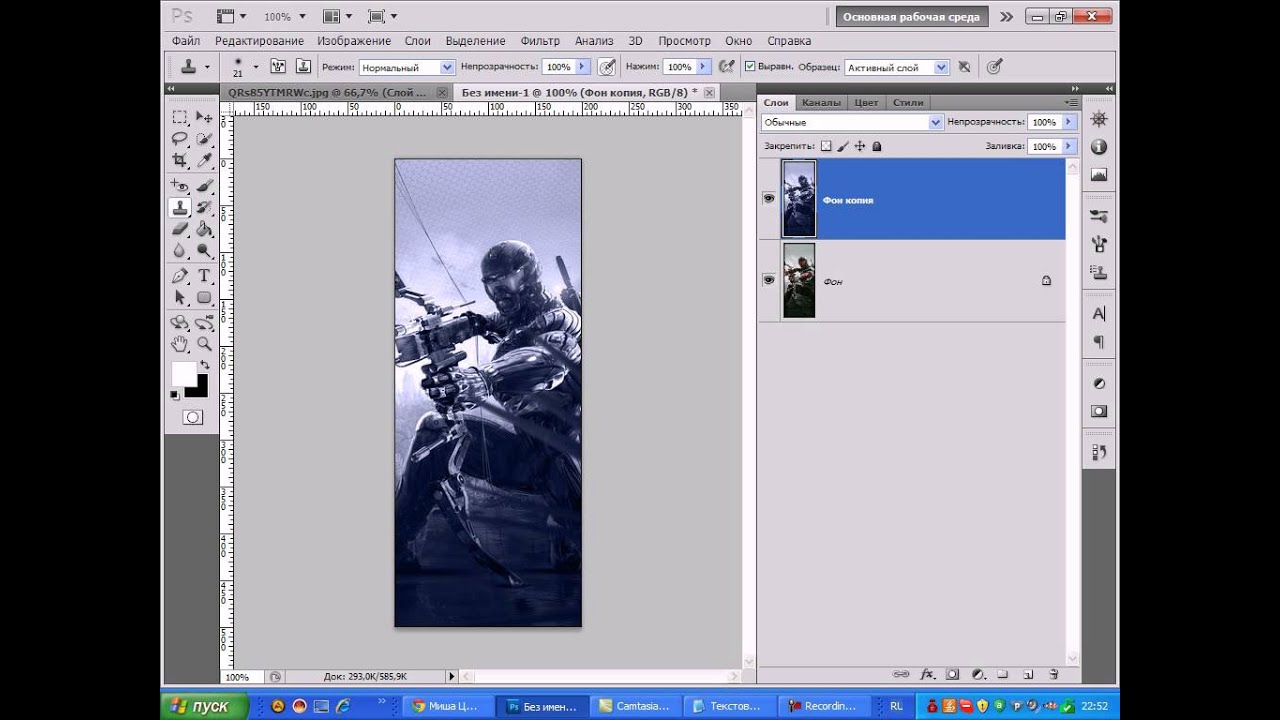Select the Lasso tool

pos(180,139)
